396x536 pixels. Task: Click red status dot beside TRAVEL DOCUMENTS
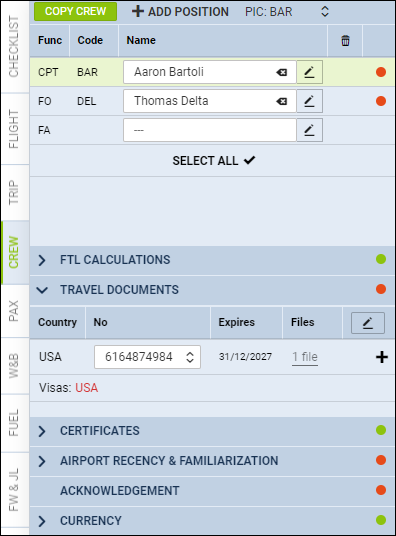pyautogui.click(x=381, y=289)
